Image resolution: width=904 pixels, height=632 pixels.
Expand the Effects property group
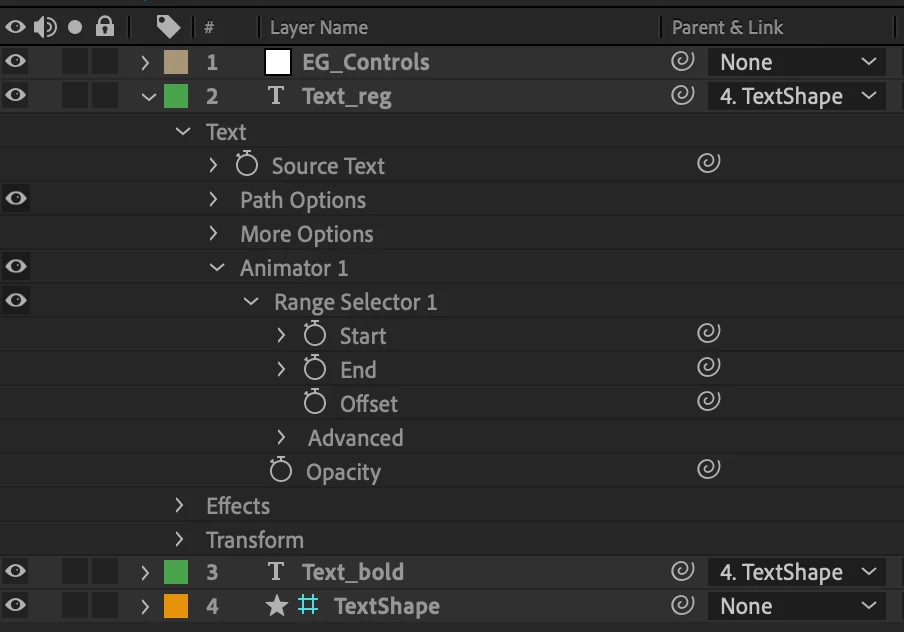click(180, 505)
